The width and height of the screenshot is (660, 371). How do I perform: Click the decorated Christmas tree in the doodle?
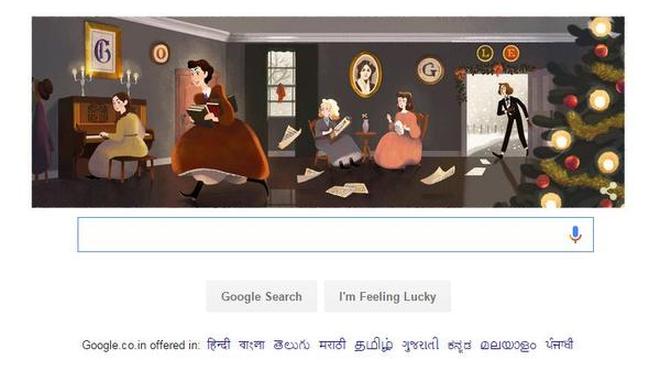pyautogui.click(x=579, y=112)
